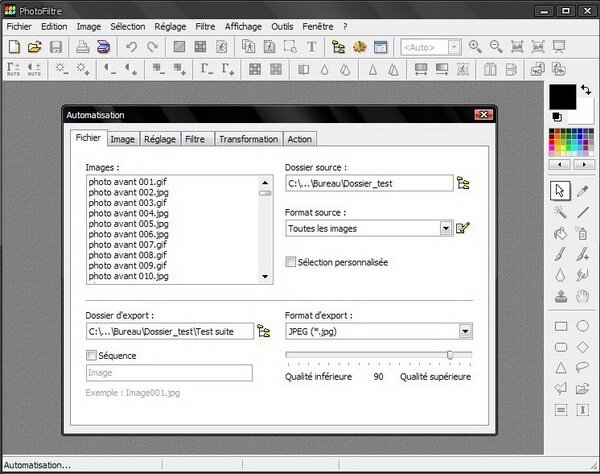Select the triangle selection shape
Viewport: 600px width, 474px height.
(561, 368)
